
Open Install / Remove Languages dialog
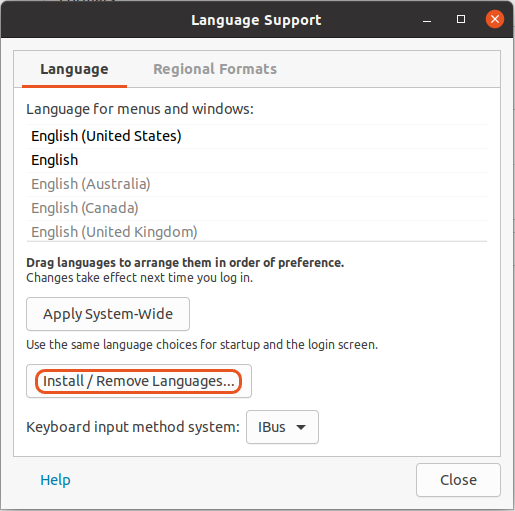tap(139, 381)
